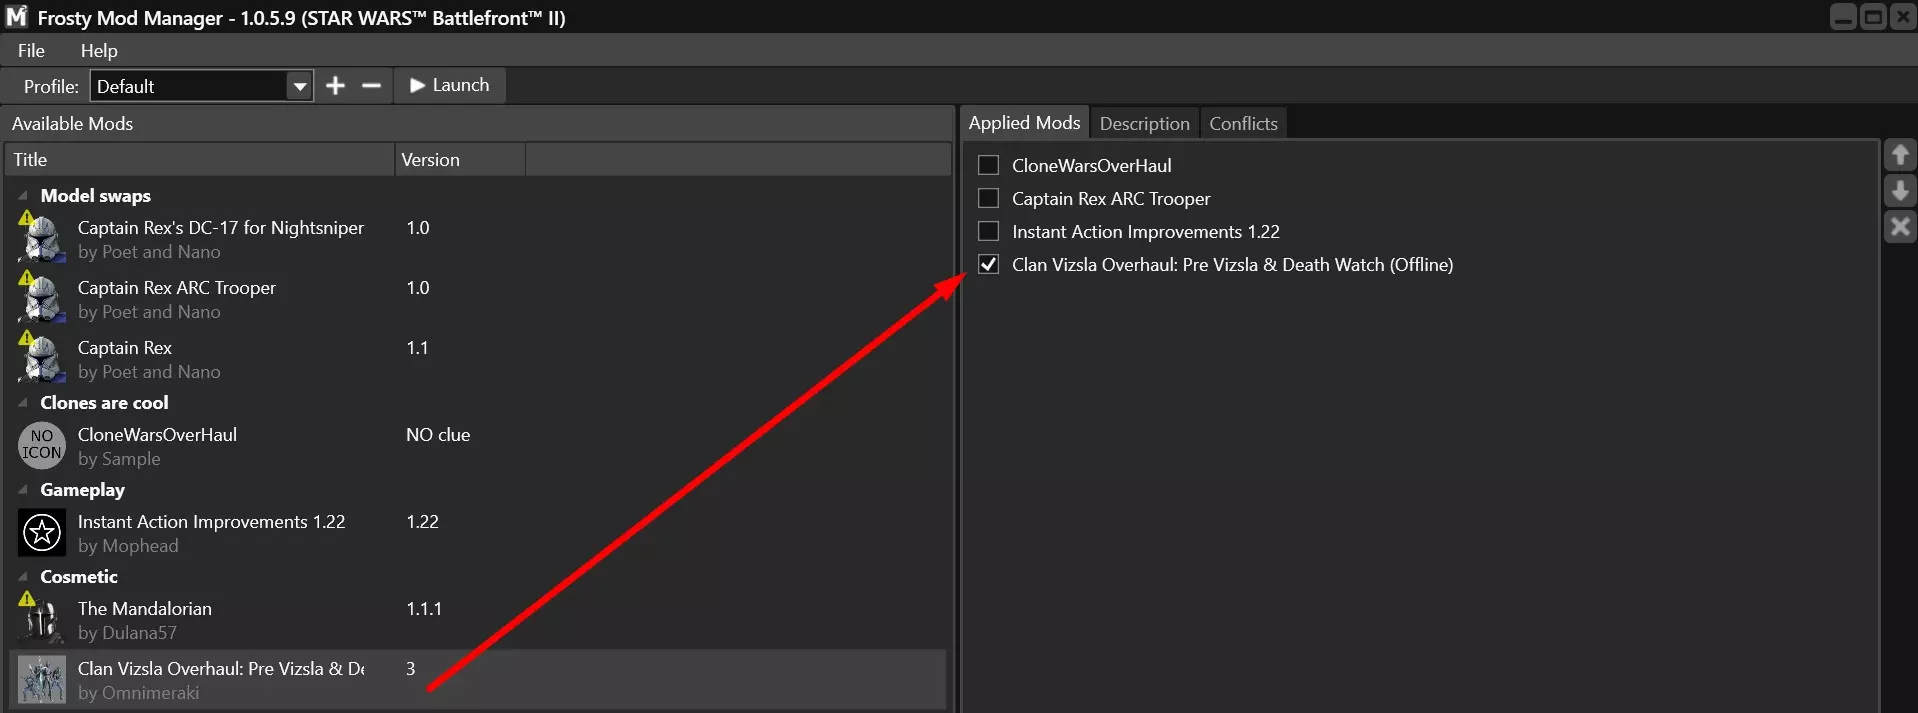1918x713 pixels.
Task: Select "Clan Vizsla Overhaul: Pre Vizsla" in Available Mods
Action: coord(221,669)
